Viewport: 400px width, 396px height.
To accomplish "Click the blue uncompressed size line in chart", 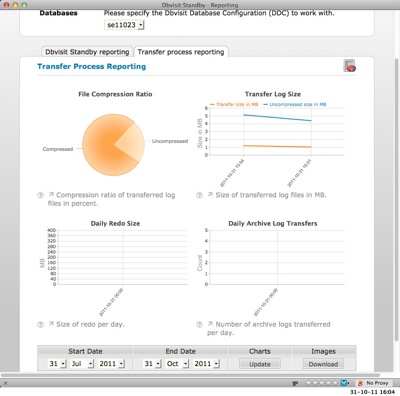I will (x=277, y=118).
